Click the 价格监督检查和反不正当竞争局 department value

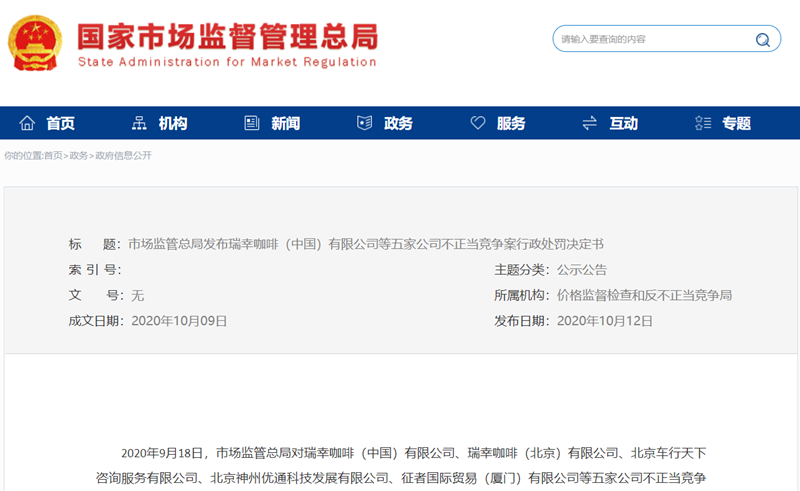[644, 295]
